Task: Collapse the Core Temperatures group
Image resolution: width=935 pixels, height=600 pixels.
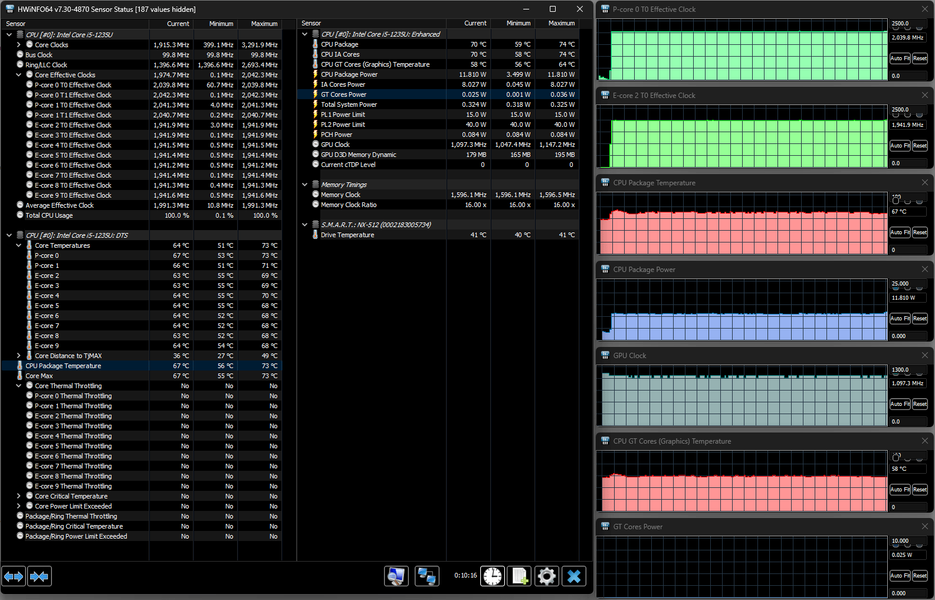Action: pyautogui.click(x=19, y=245)
